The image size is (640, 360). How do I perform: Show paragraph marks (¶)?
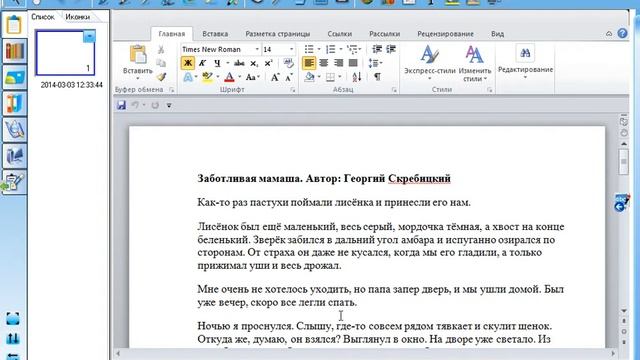click(x=378, y=77)
